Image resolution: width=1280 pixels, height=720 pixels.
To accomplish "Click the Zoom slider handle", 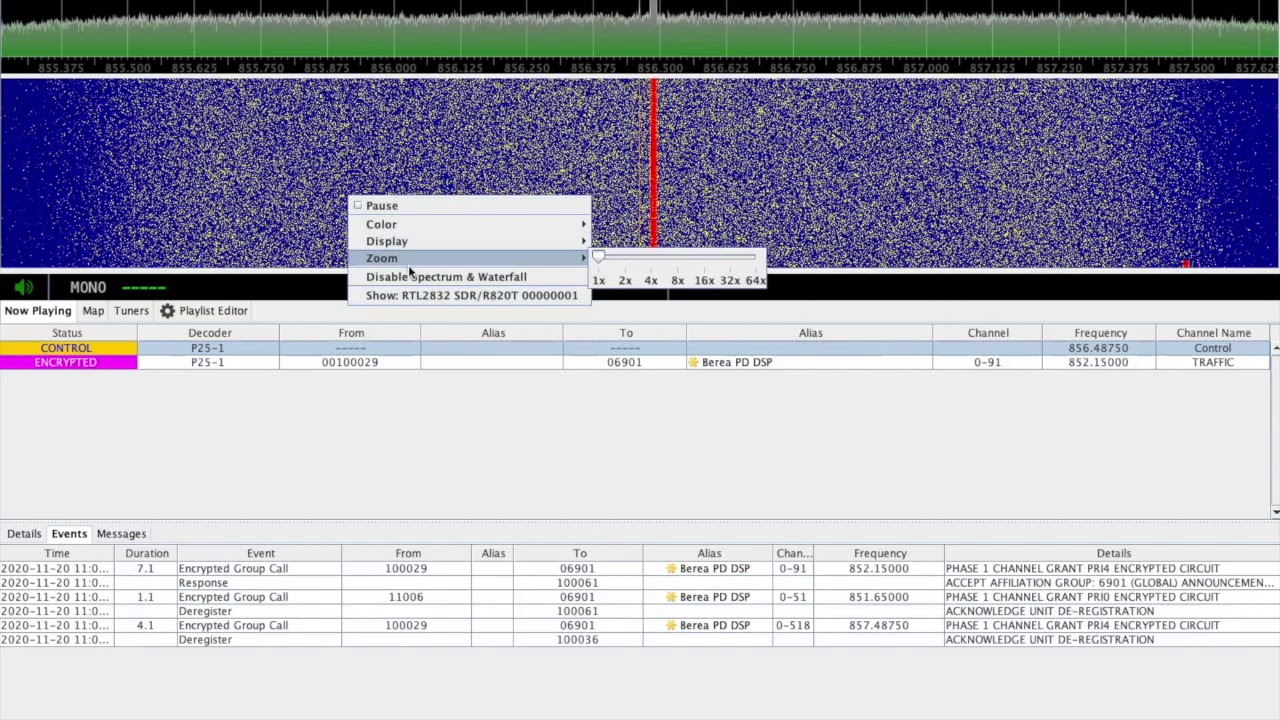I will 598,258.
